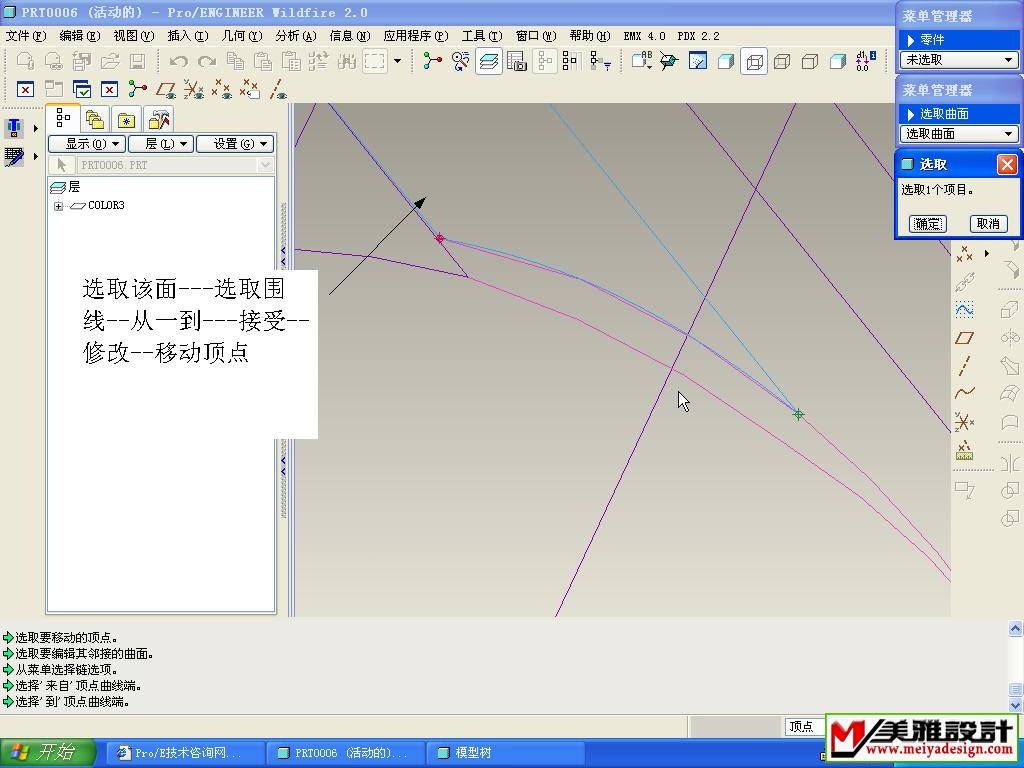Open the 分析 menu

pos(295,36)
